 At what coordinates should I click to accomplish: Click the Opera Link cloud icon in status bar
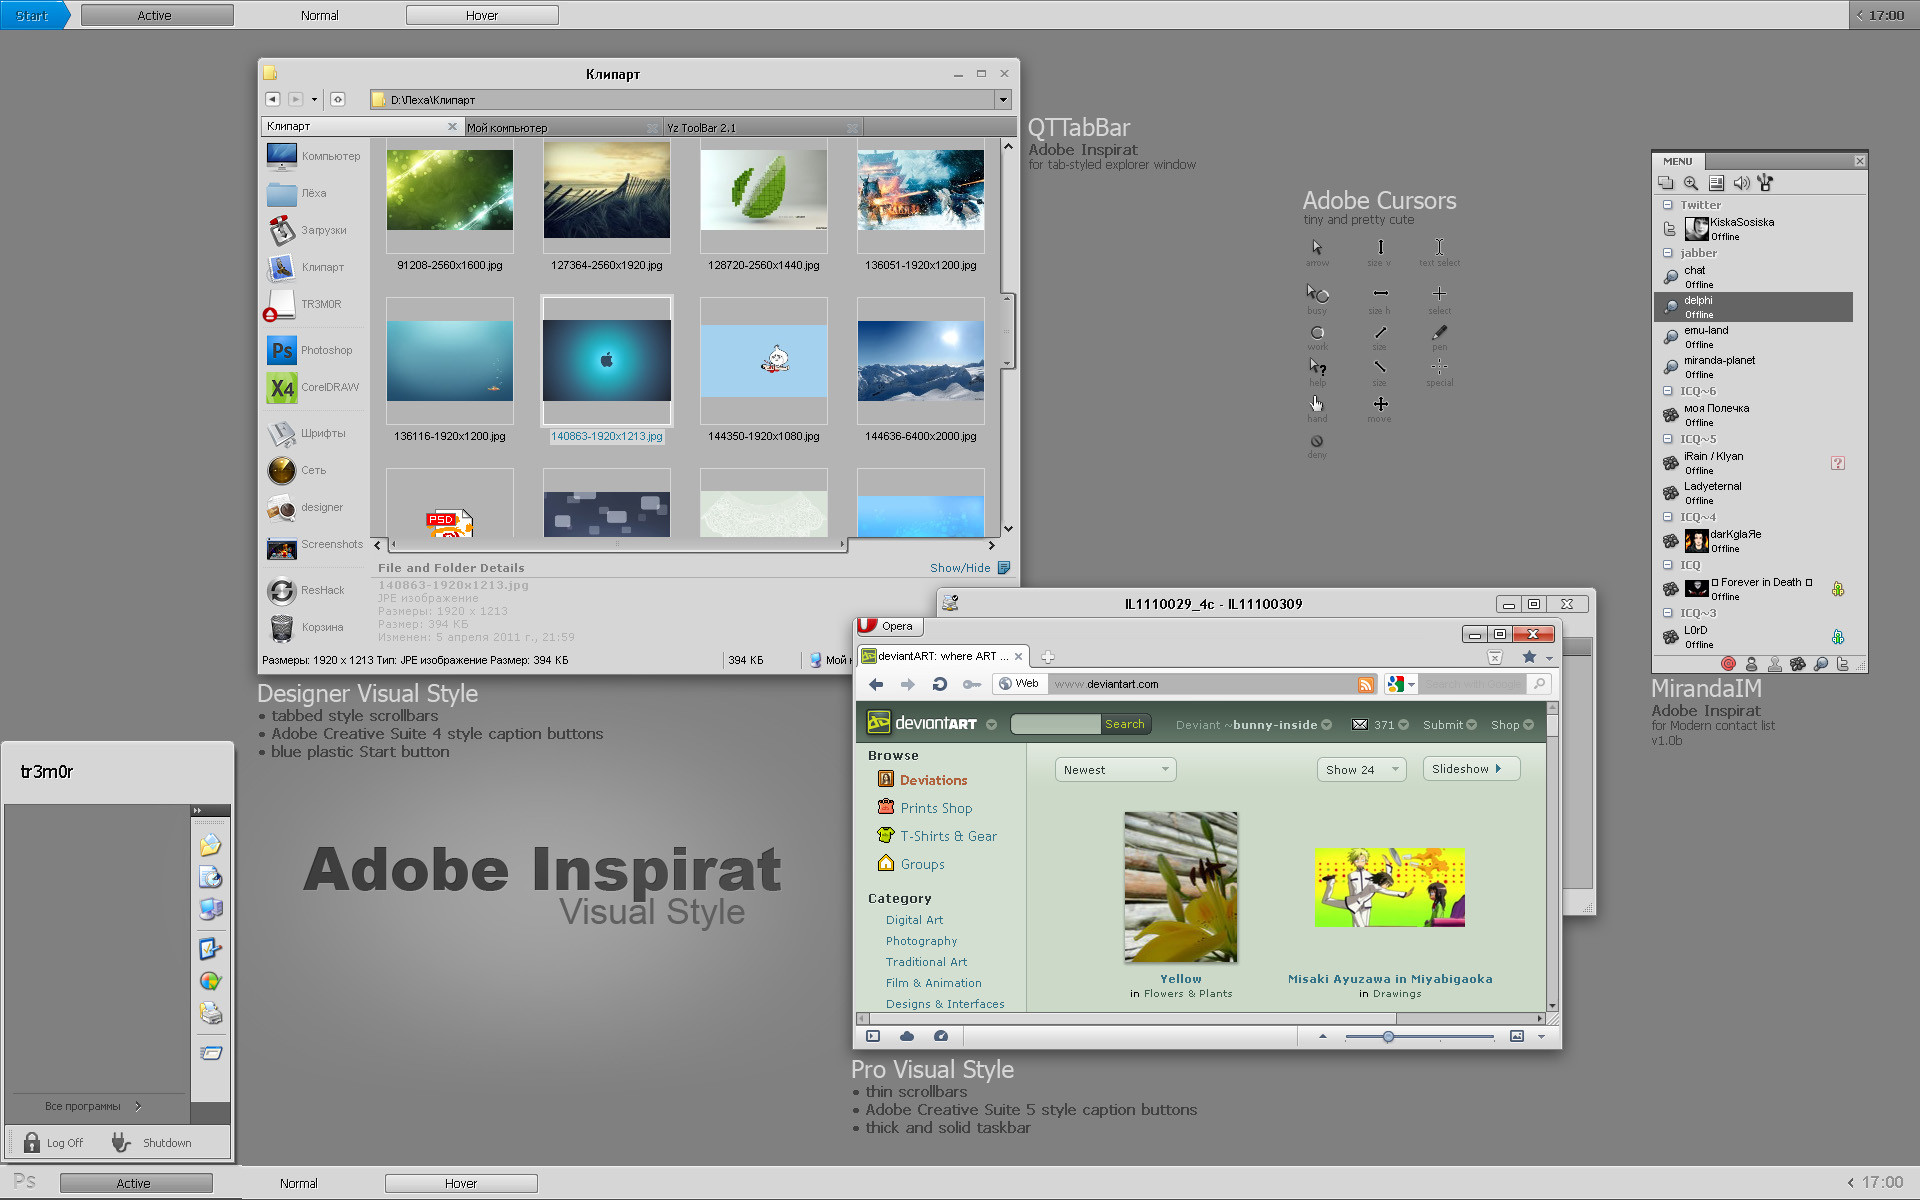point(907,1036)
